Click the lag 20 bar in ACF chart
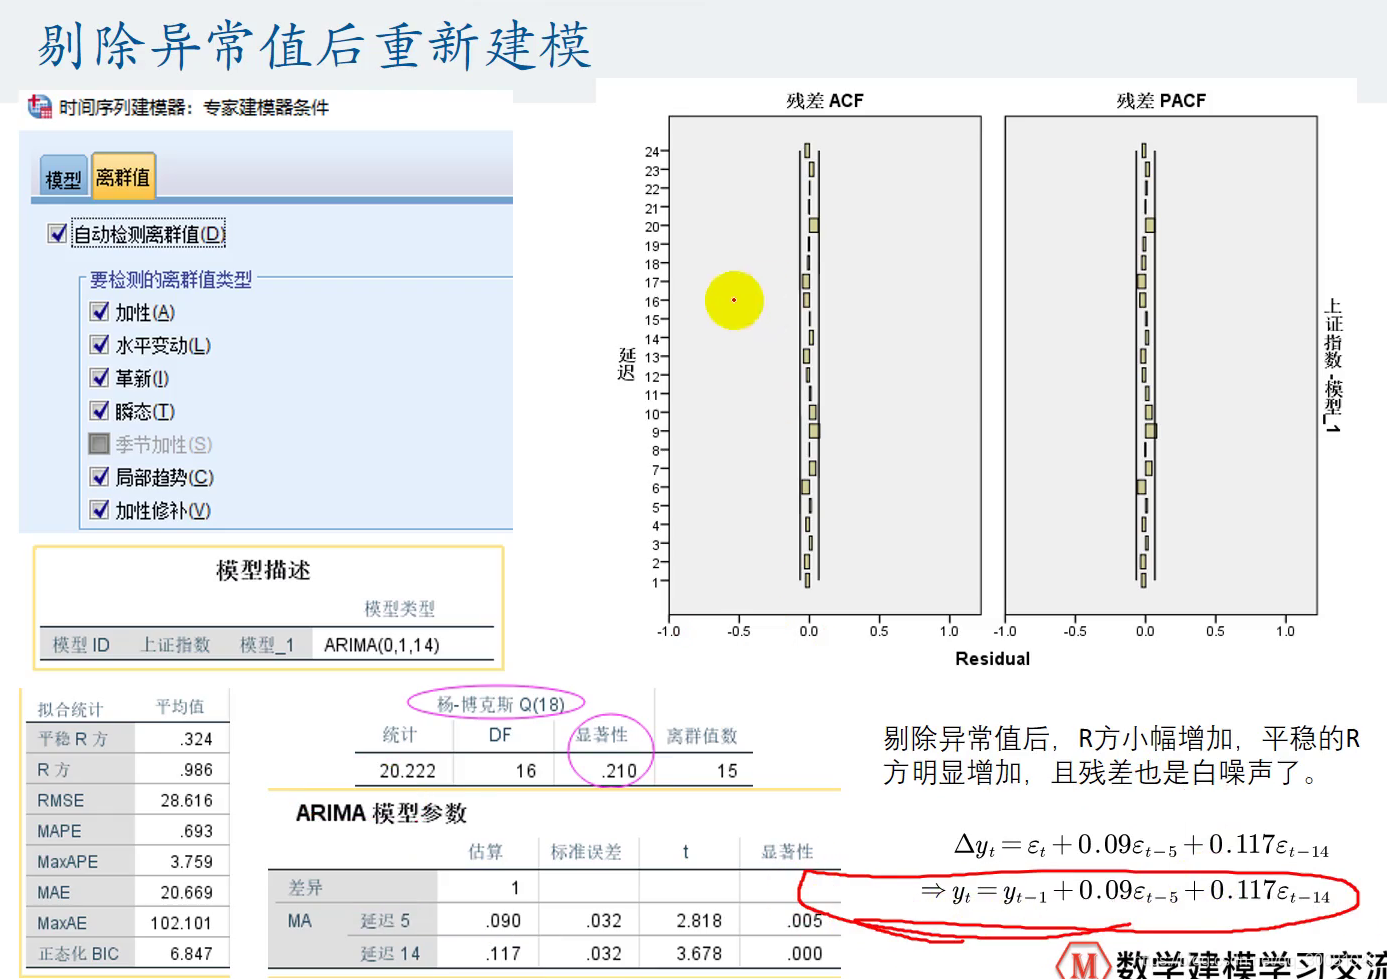This screenshot has width=1387, height=979. tap(814, 226)
